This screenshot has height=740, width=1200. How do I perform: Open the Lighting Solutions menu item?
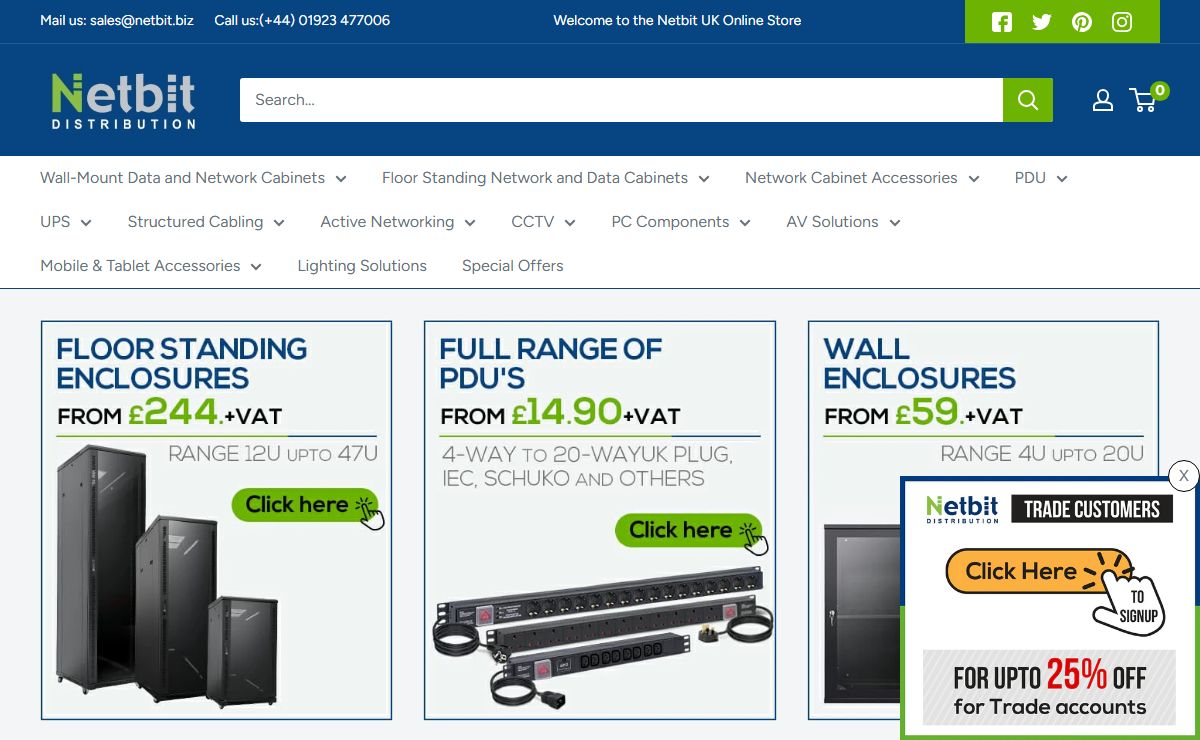point(362,266)
